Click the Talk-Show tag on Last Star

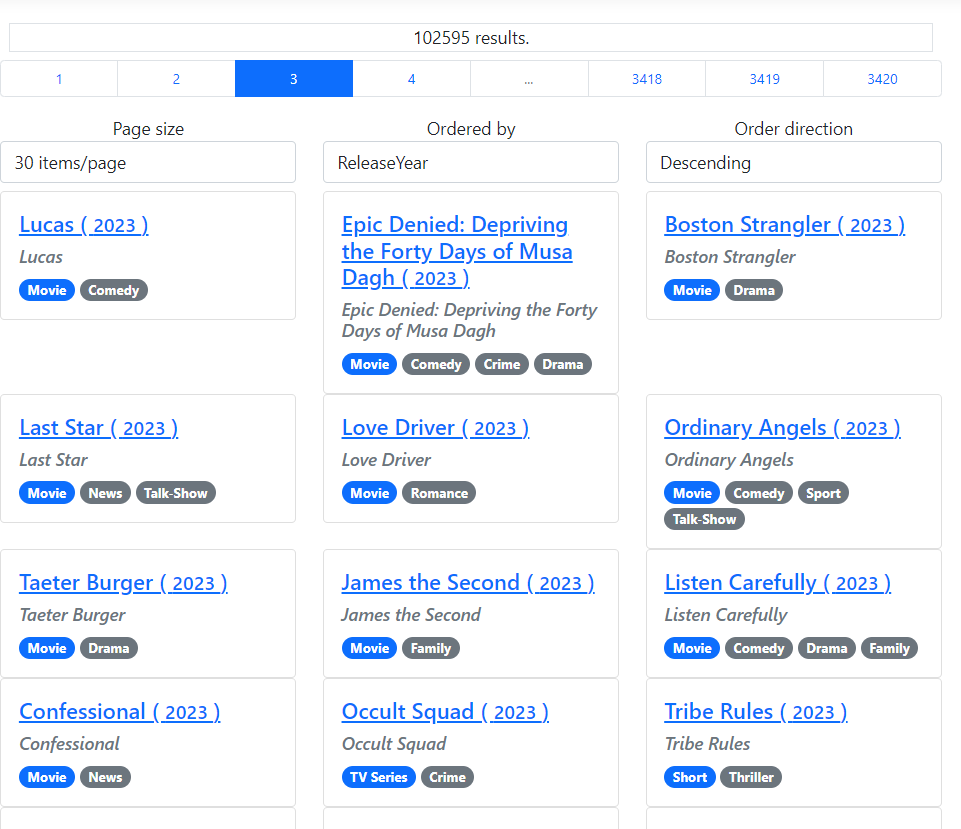[176, 493]
